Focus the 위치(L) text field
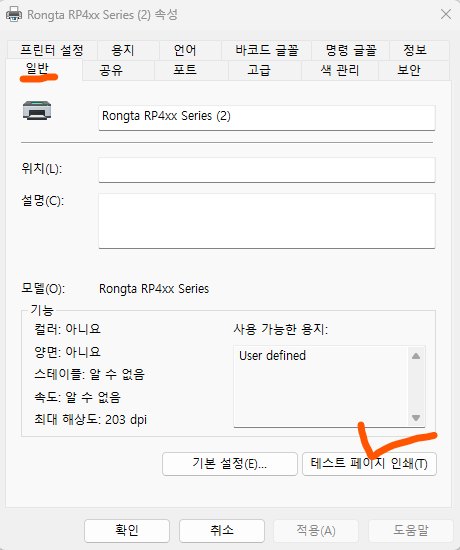Image resolution: width=460 pixels, height=550 pixels. point(267,170)
